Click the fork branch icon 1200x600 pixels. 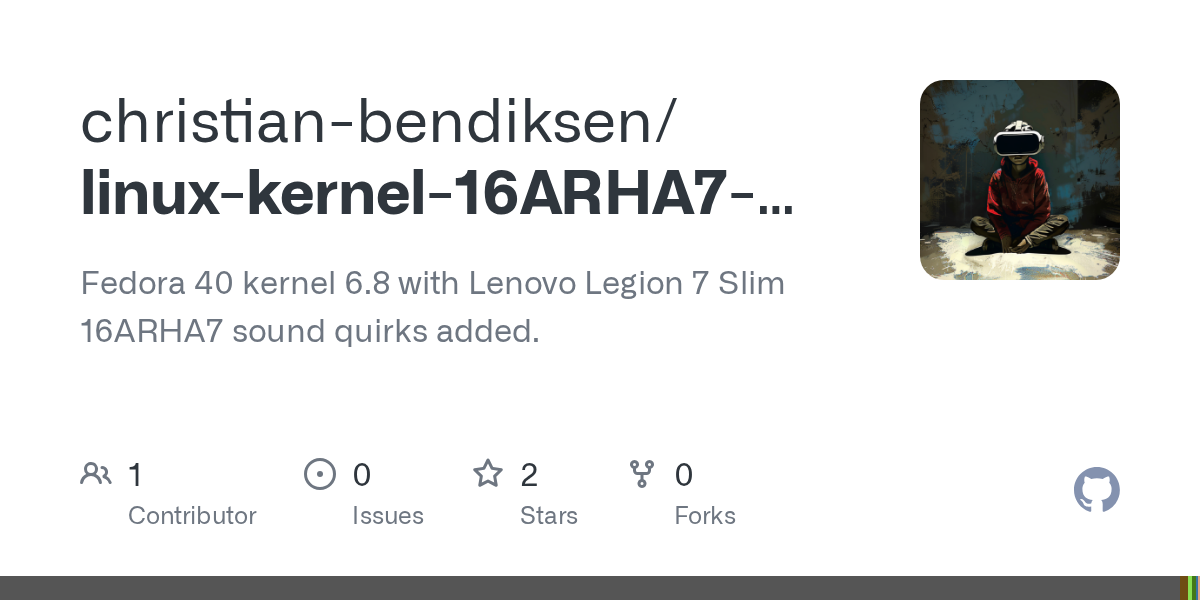coord(642,474)
